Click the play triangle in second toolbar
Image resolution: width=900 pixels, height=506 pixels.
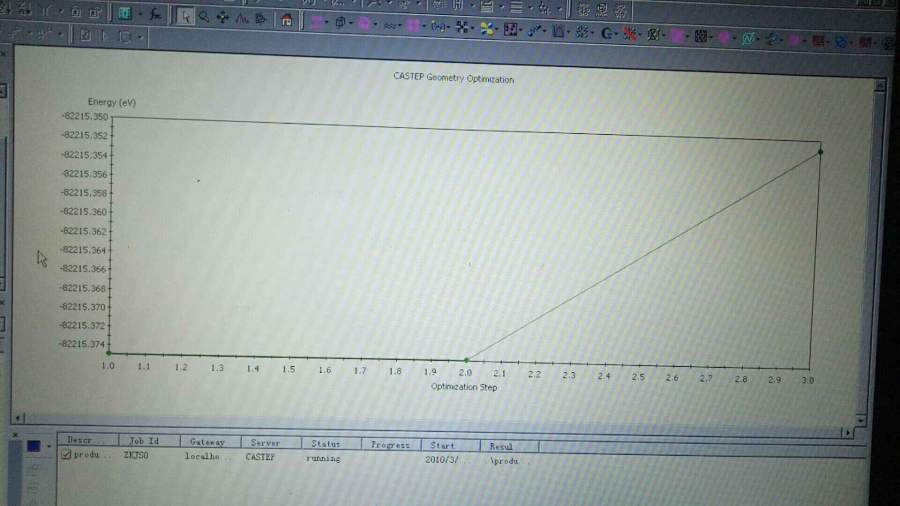coord(104,36)
